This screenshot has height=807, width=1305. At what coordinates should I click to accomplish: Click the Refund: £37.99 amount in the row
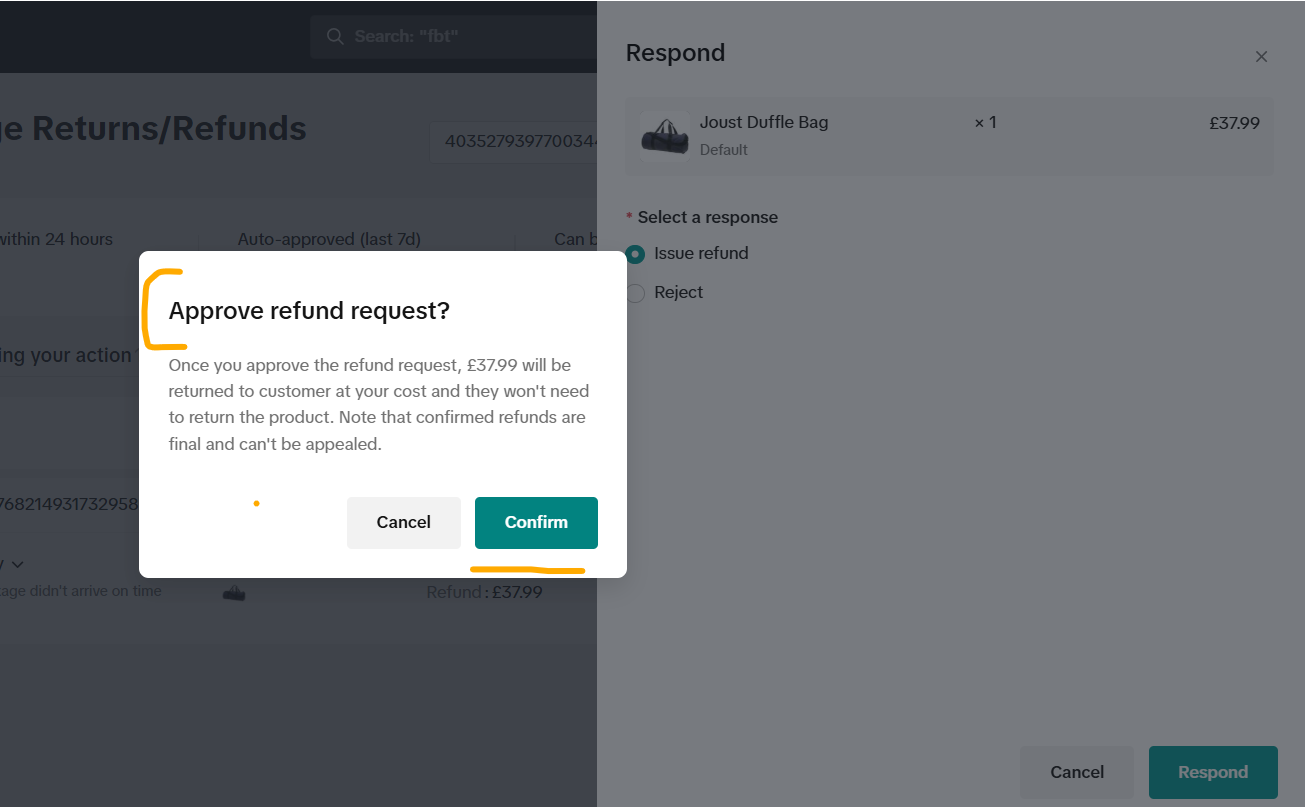click(484, 592)
